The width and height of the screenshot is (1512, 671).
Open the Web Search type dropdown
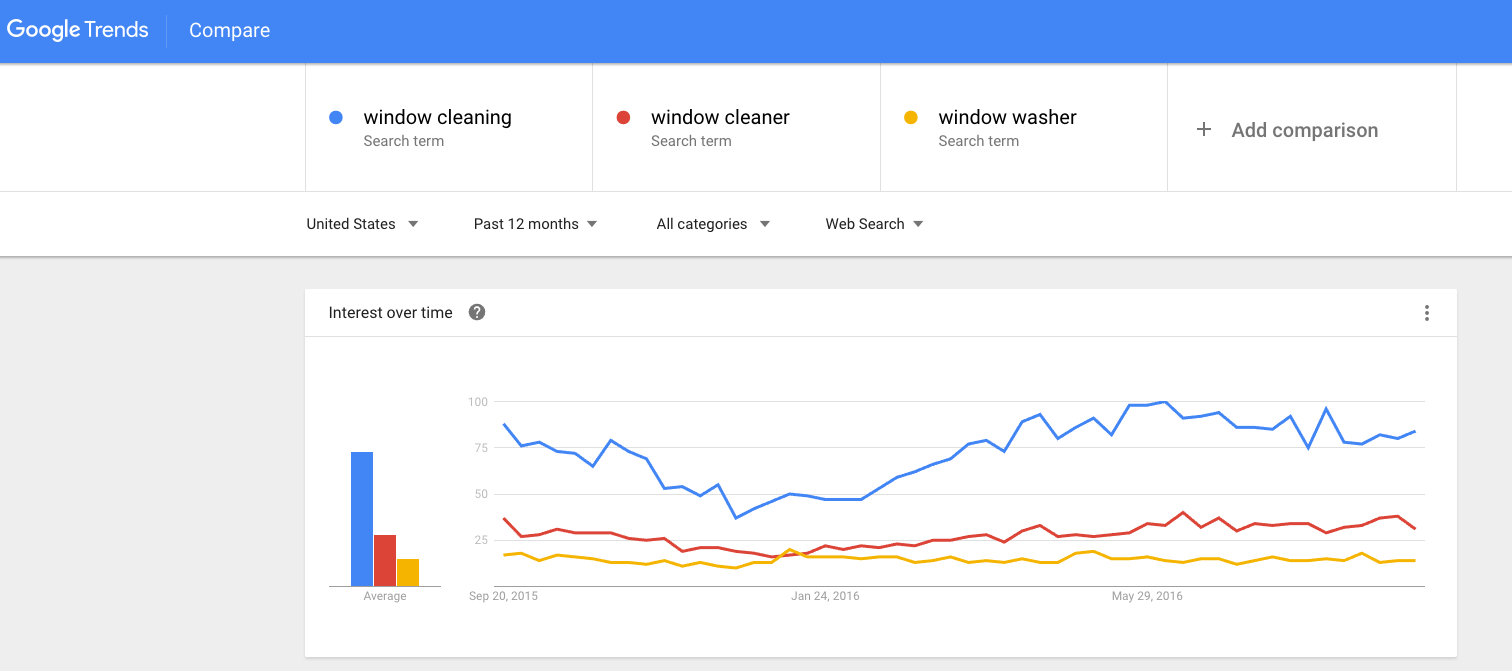874,224
